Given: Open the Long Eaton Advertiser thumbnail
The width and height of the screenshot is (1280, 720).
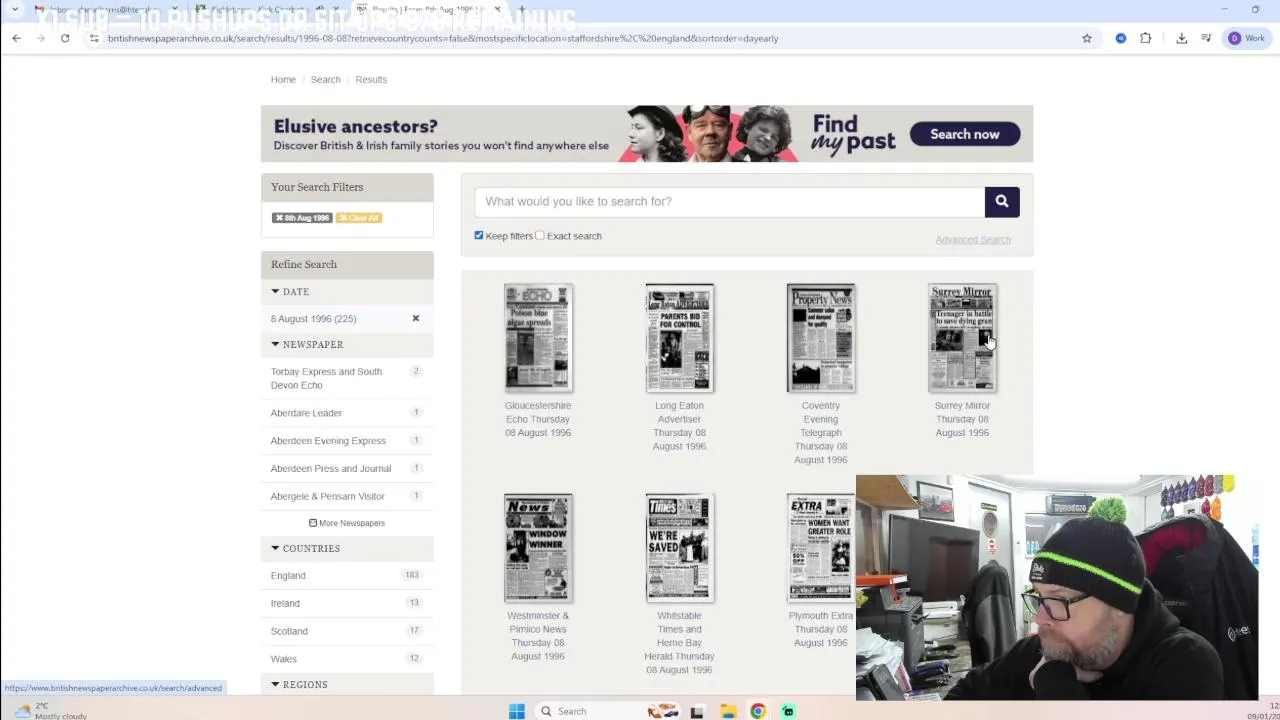Looking at the screenshot, I should (x=679, y=338).
